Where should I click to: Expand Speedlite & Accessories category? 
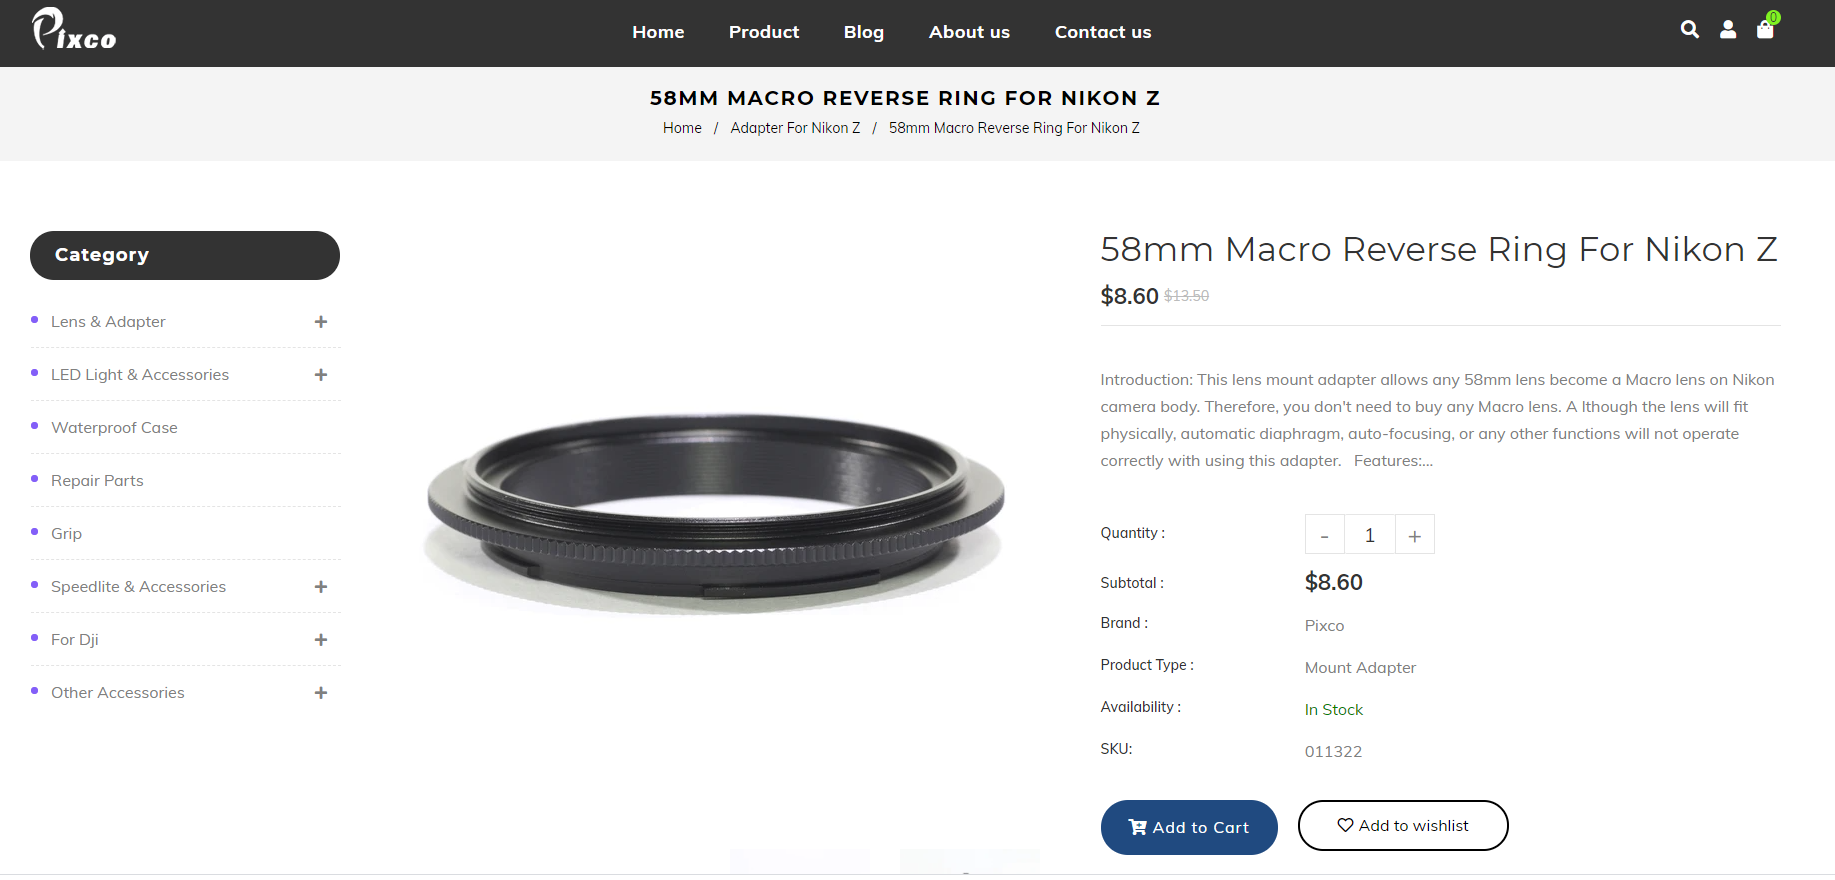point(321,587)
